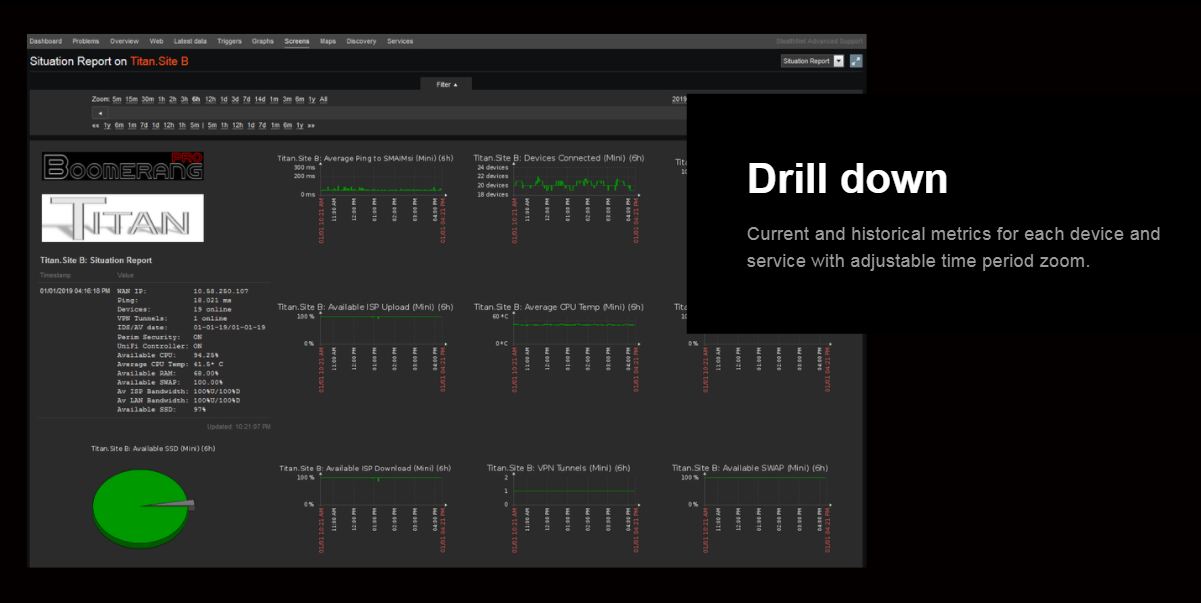Open the Problems menu item
Viewport: 1201px width, 603px height.
(x=86, y=41)
